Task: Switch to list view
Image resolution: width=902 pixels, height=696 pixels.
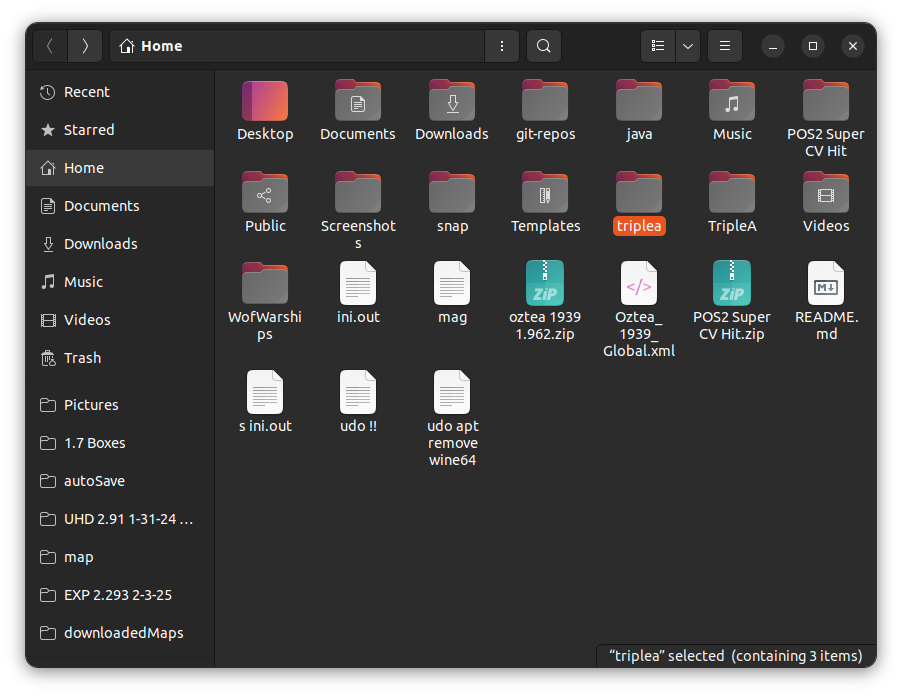Action: (x=658, y=46)
